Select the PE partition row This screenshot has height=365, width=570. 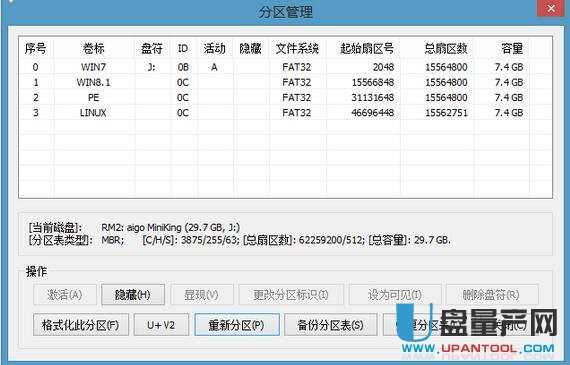point(285,98)
